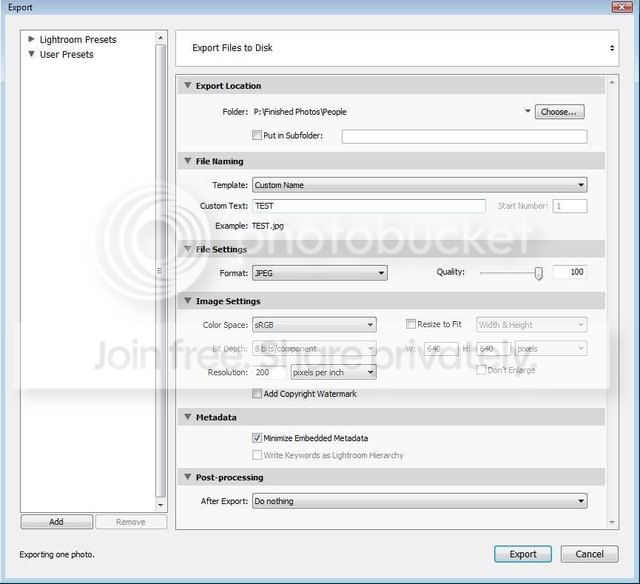Click the Choose... folder button

[560, 112]
